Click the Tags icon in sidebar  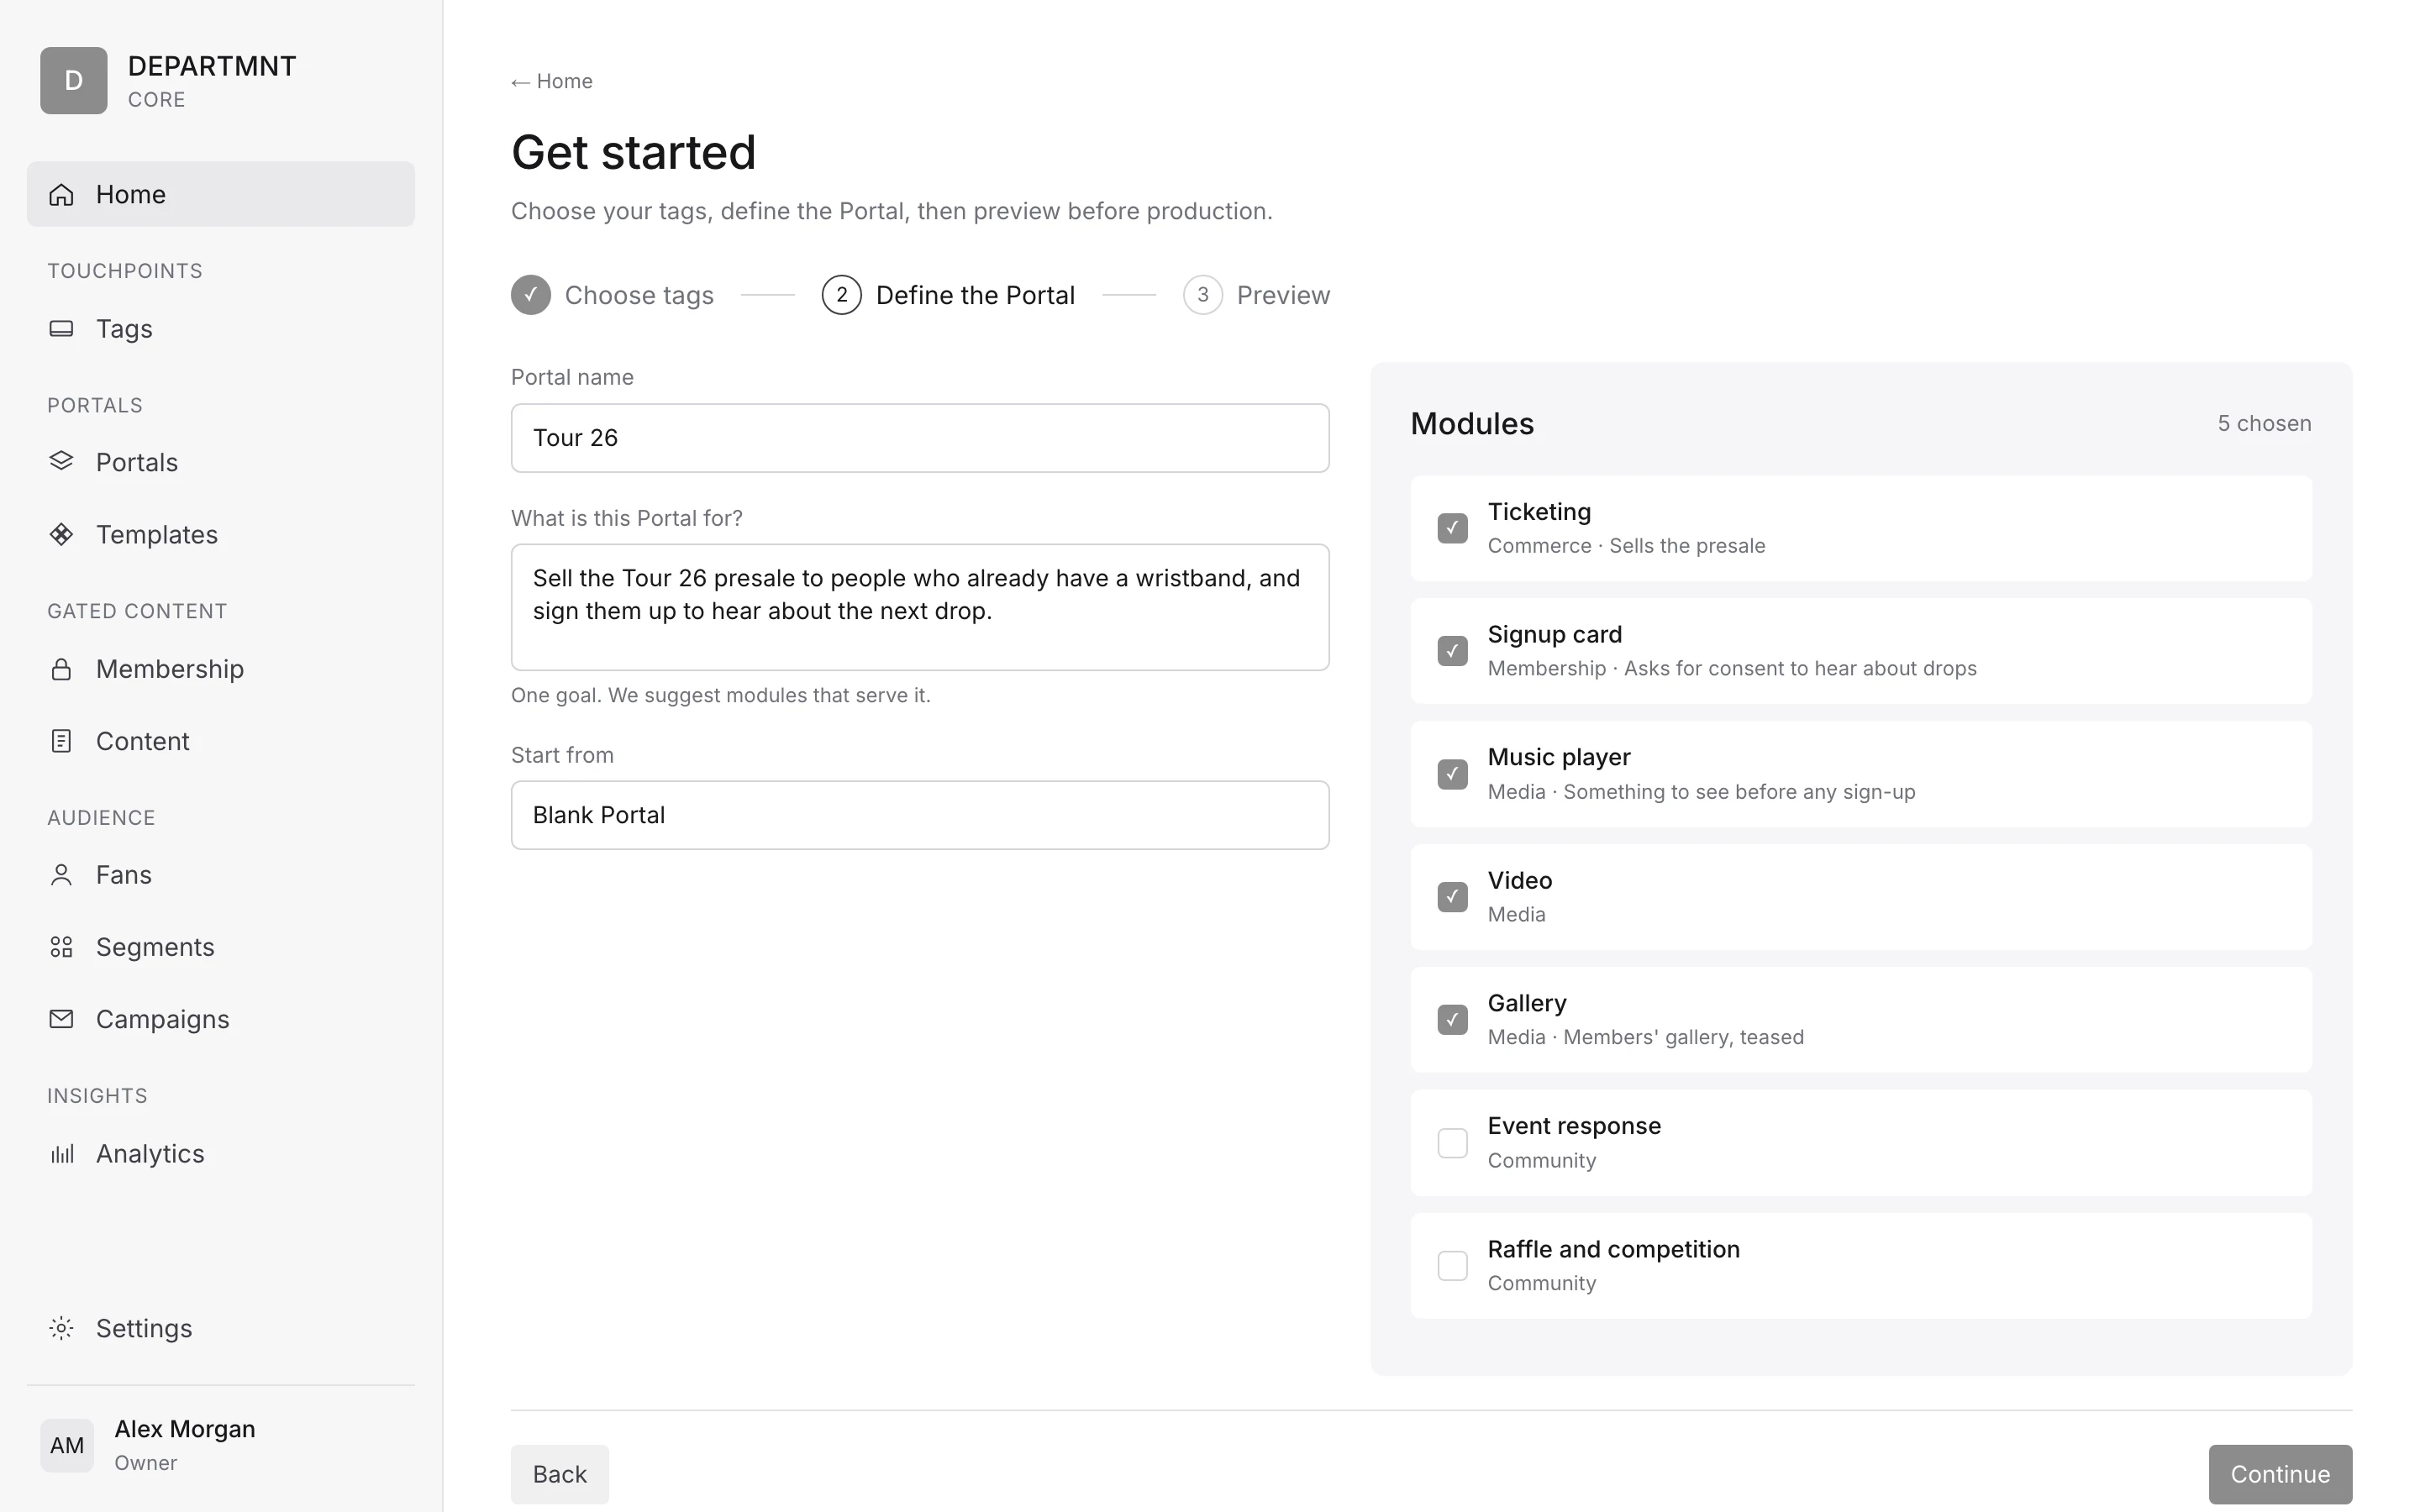pyautogui.click(x=61, y=328)
